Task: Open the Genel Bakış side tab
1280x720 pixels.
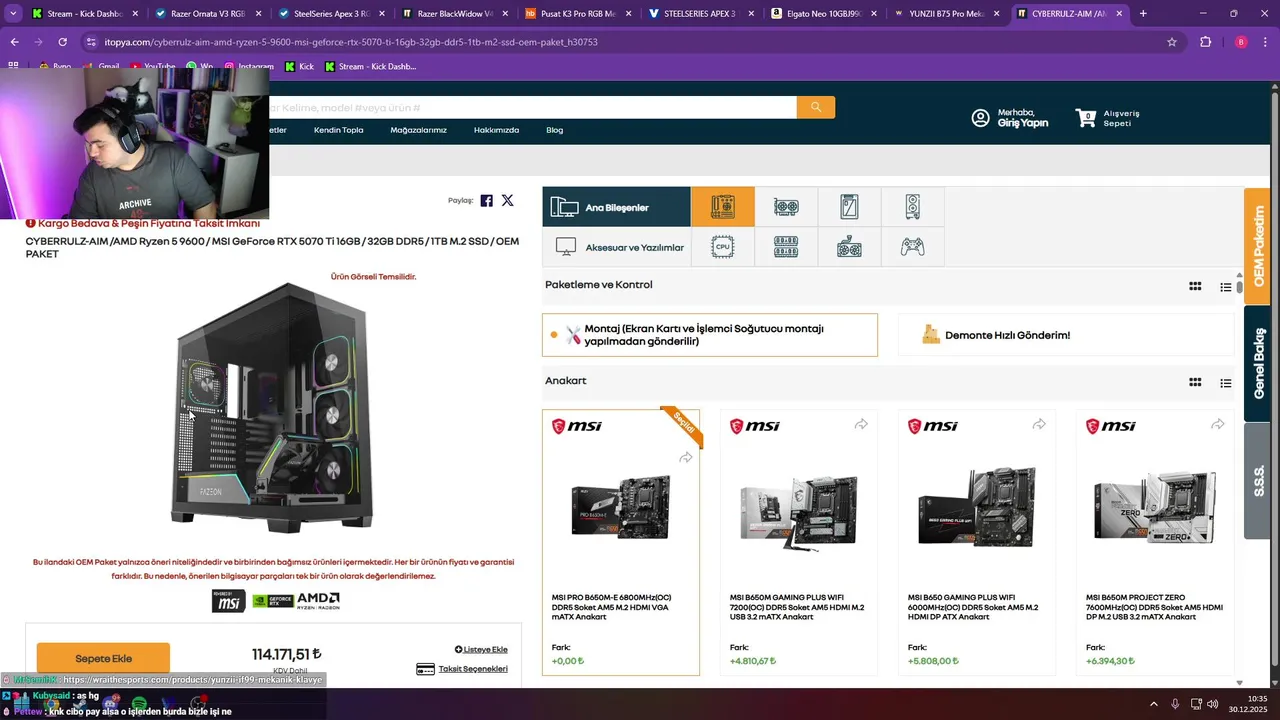Action: pos(1257,364)
